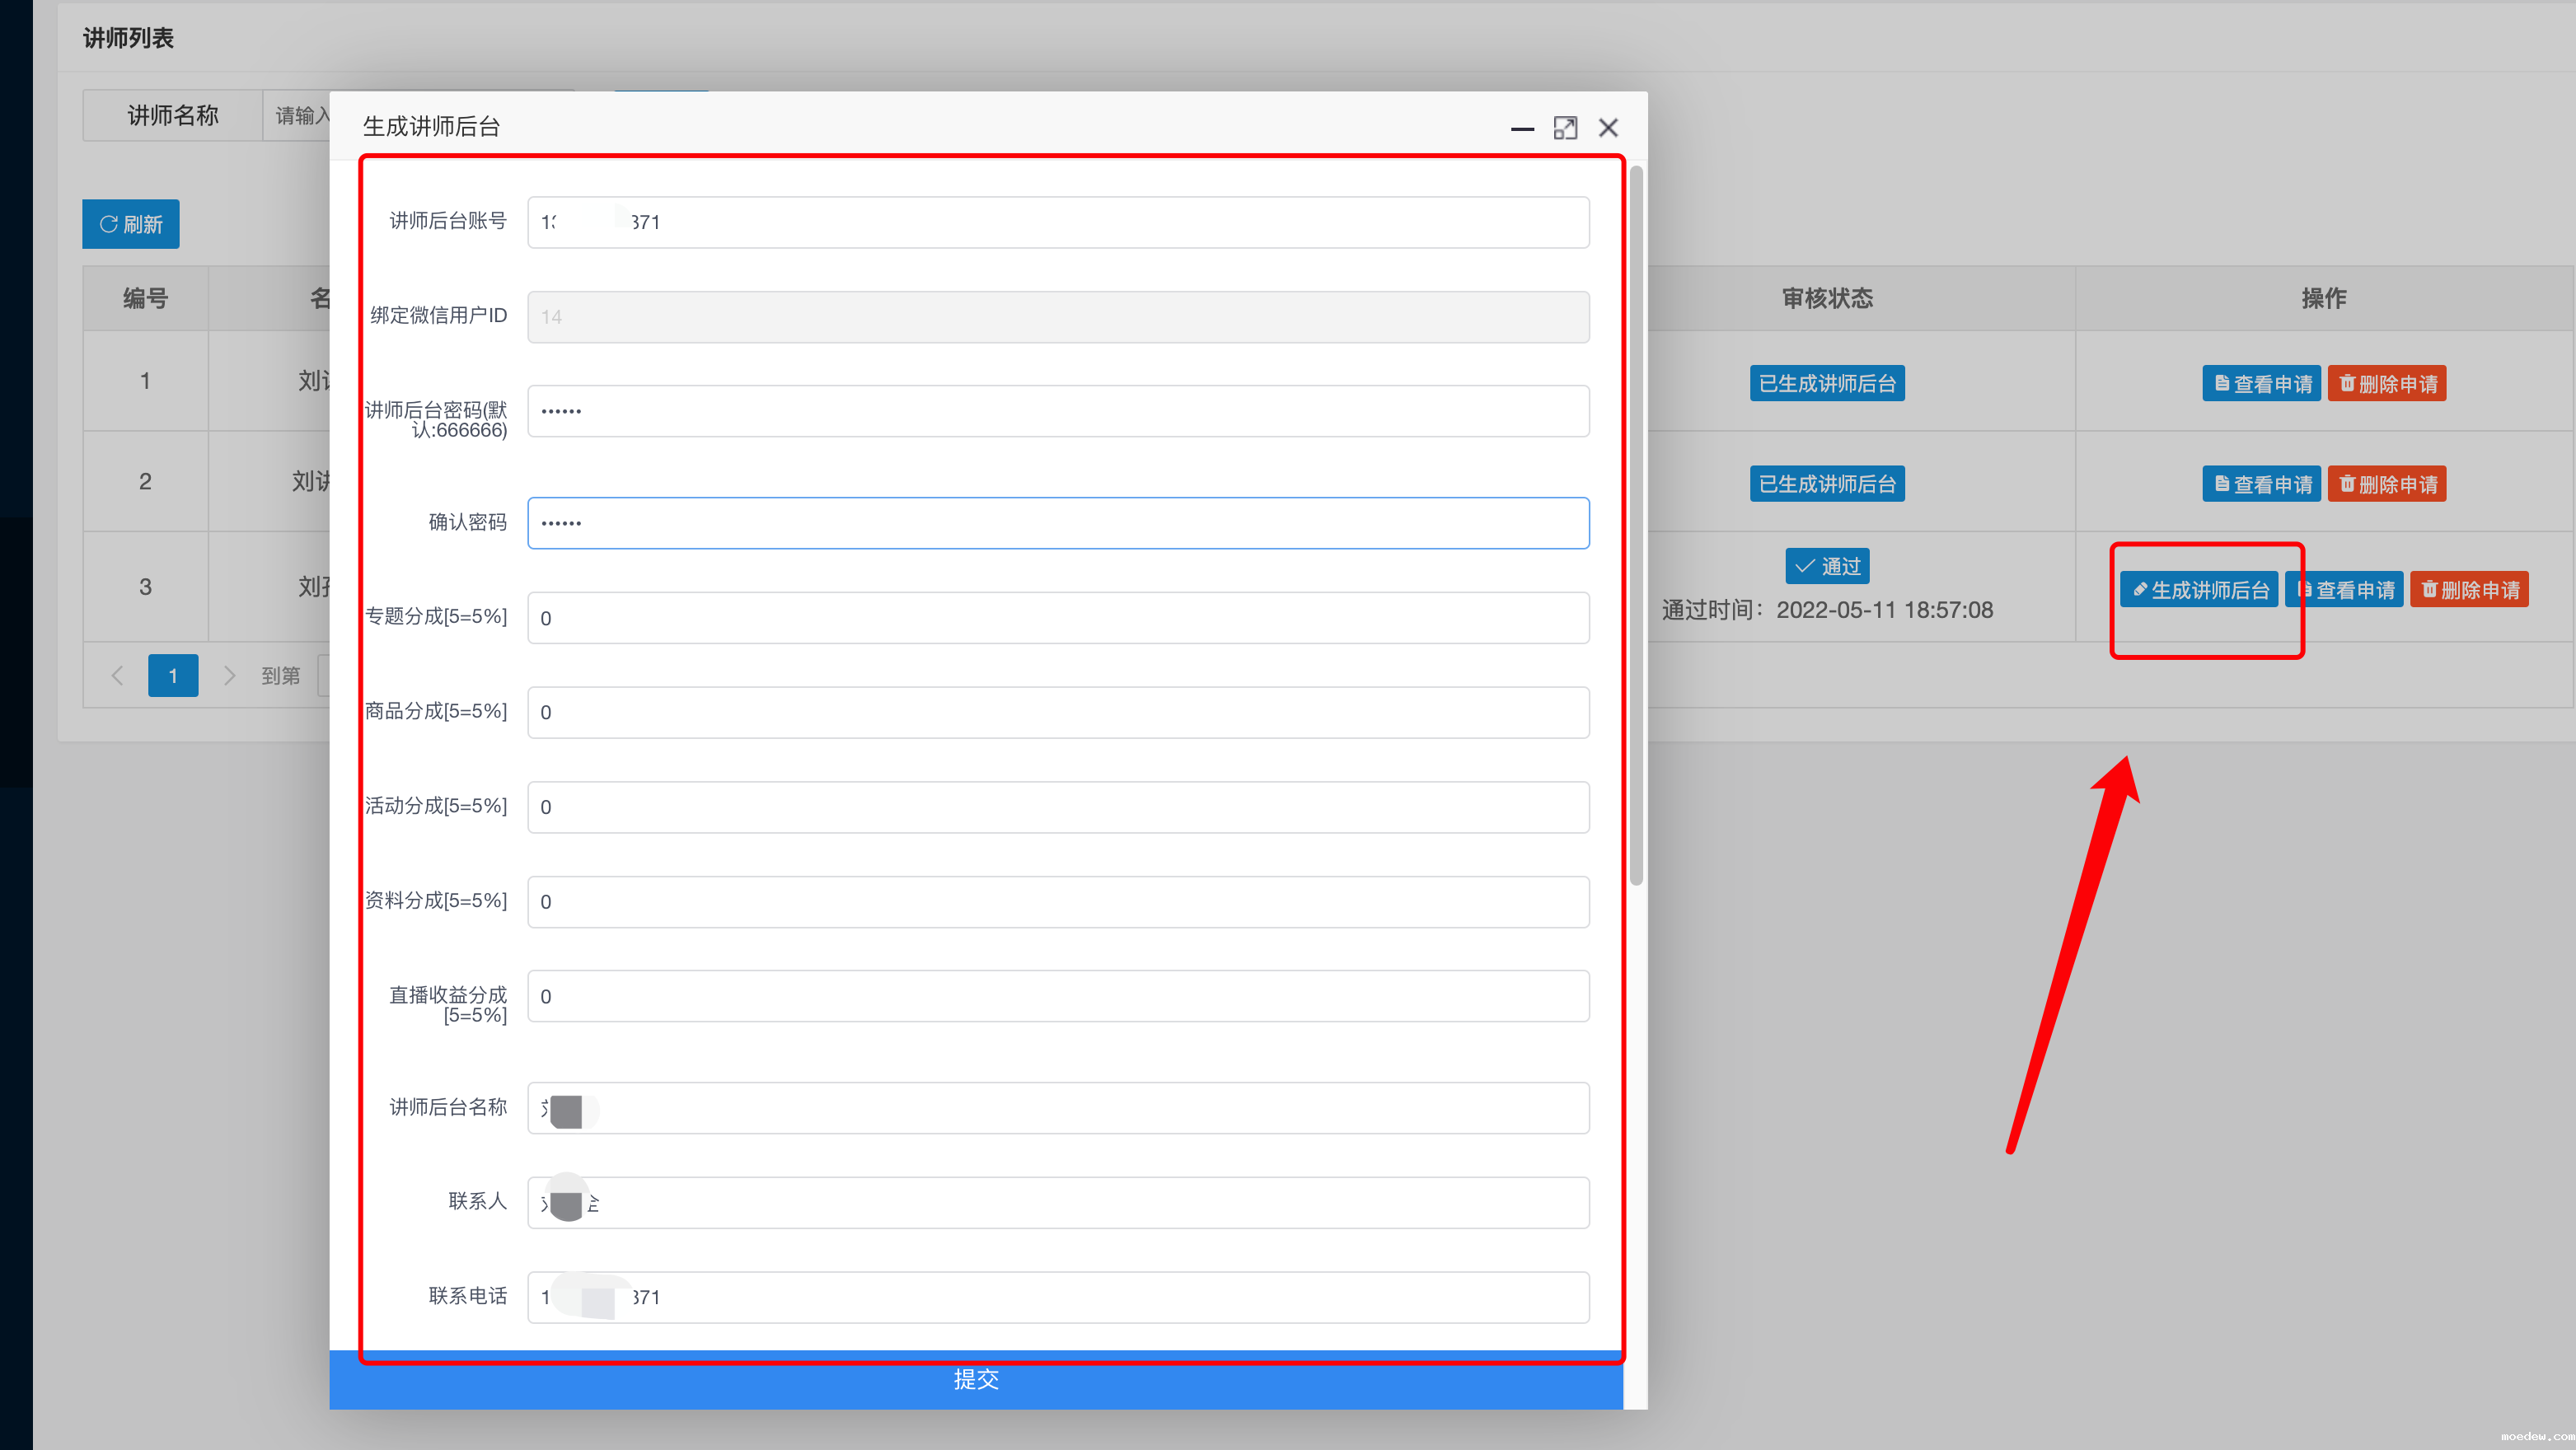
Task: Click 删除申请 in the third row
Action: click(2469, 590)
